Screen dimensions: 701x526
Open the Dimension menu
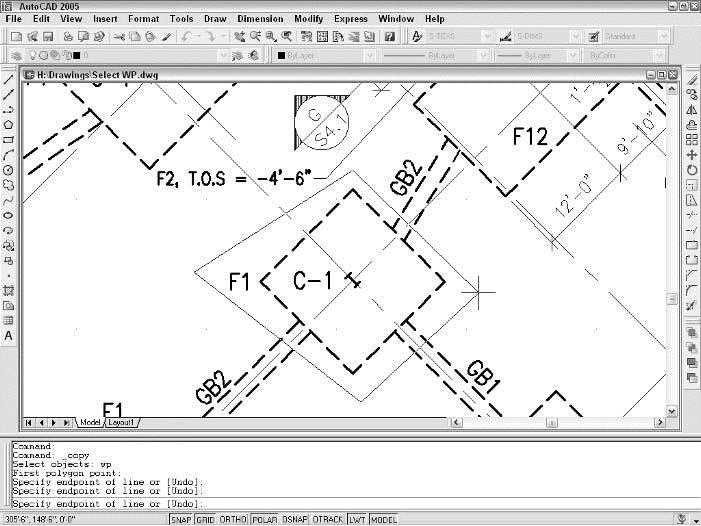260,19
